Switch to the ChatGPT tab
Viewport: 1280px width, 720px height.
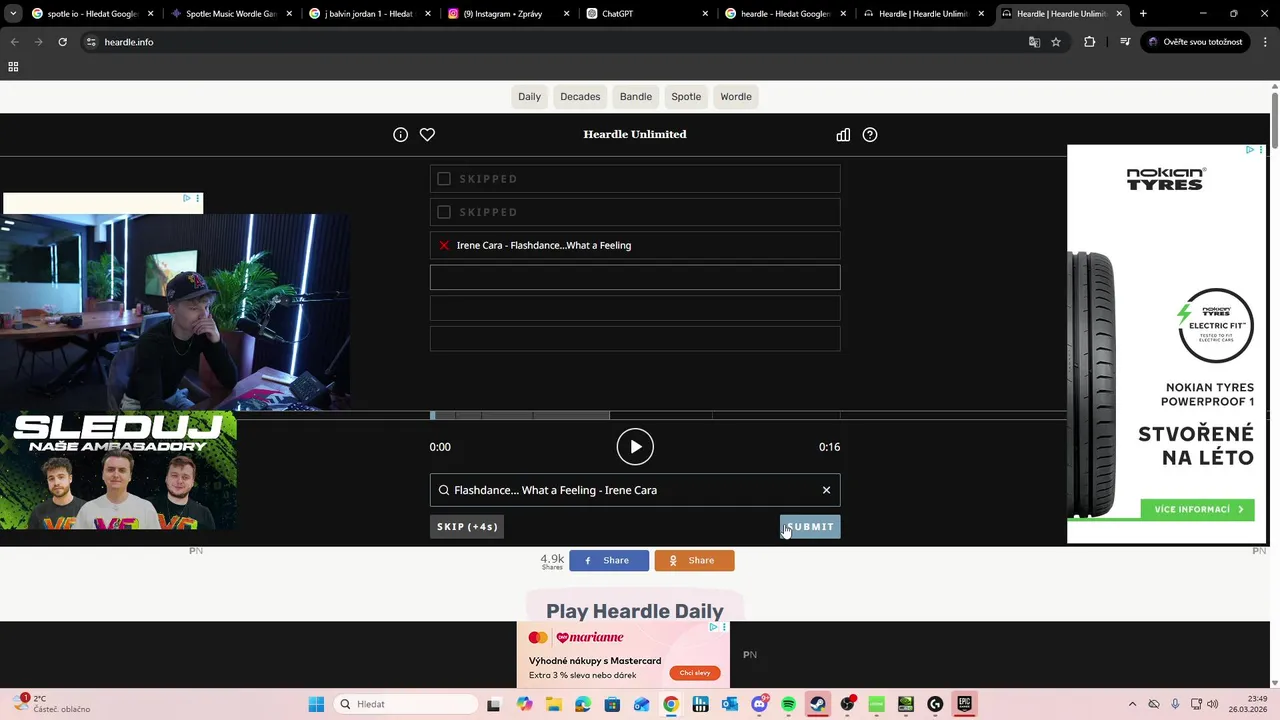[648, 14]
